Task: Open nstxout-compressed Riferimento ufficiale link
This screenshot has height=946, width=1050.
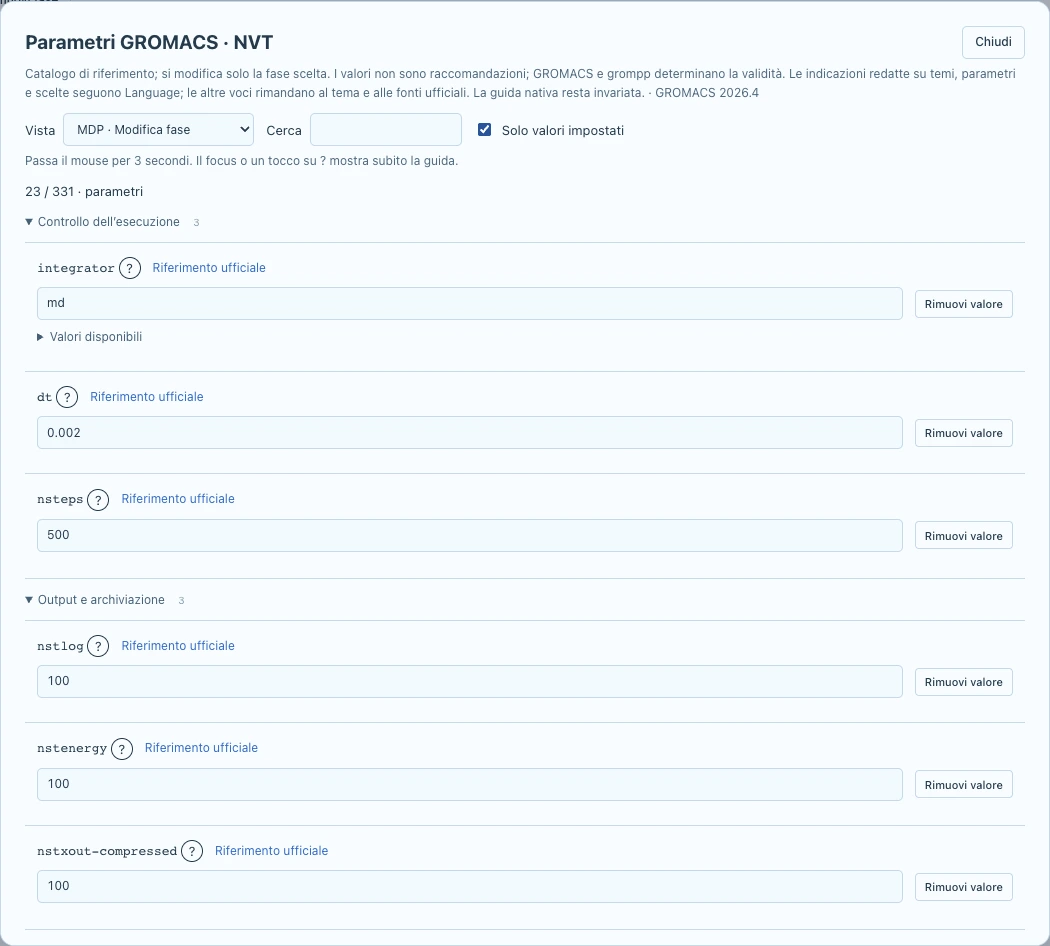Action: click(271, 851)
